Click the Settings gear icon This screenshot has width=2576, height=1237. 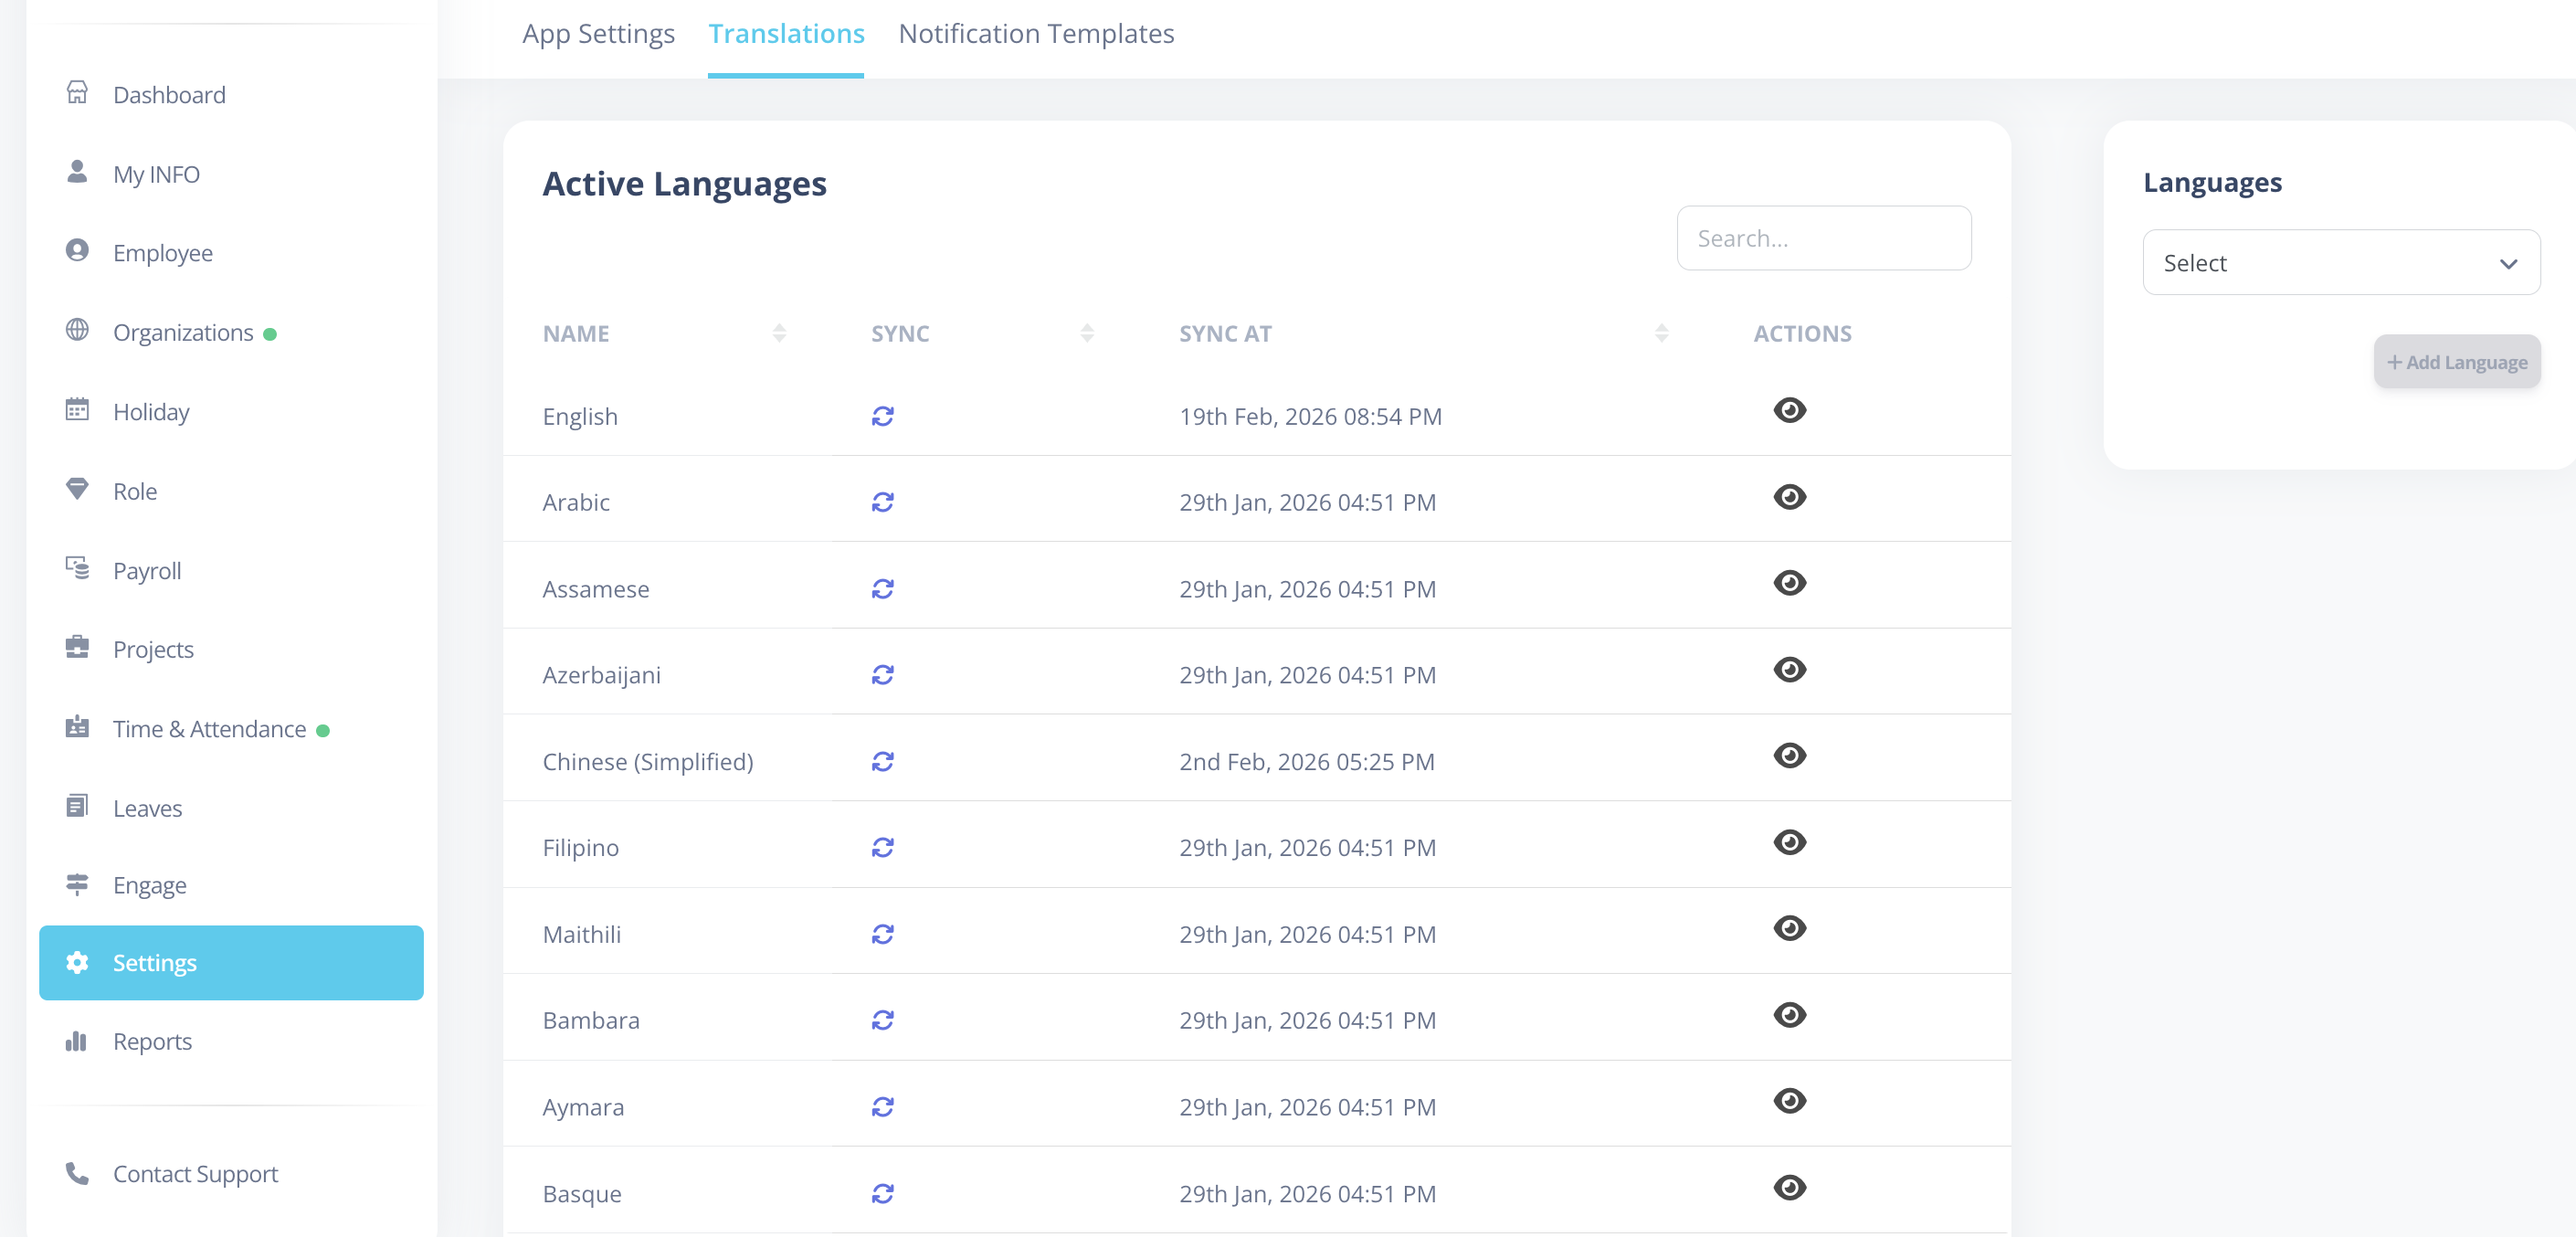point(77,962)
